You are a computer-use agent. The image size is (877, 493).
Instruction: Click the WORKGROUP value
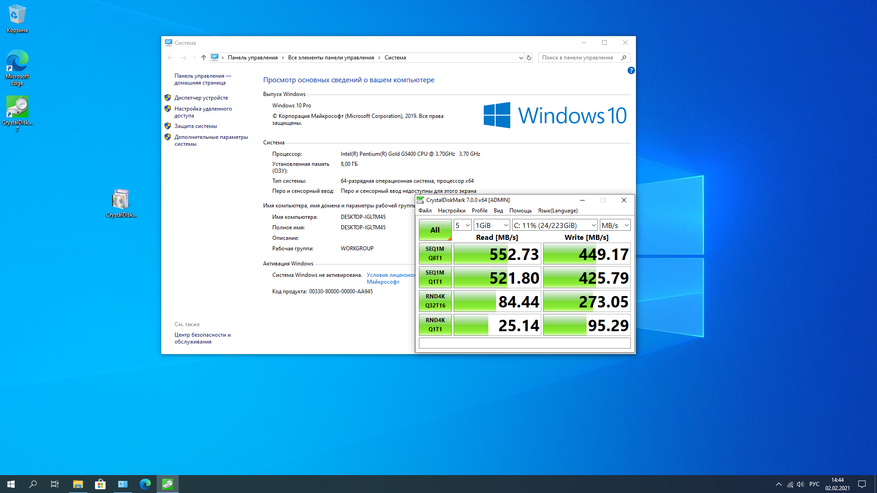[357, 248]
